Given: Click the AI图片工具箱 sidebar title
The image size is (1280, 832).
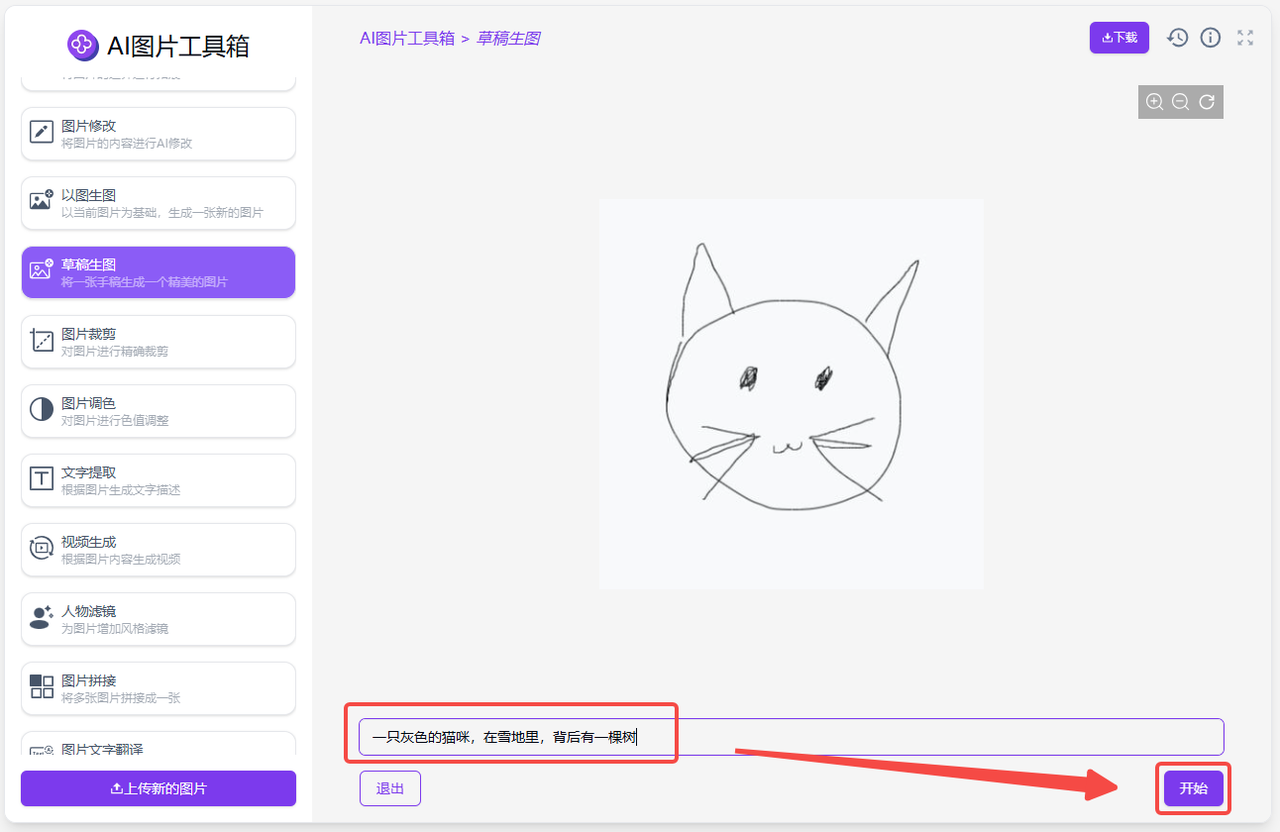Looking at the screenshot, I should click(x=177, y=45).
